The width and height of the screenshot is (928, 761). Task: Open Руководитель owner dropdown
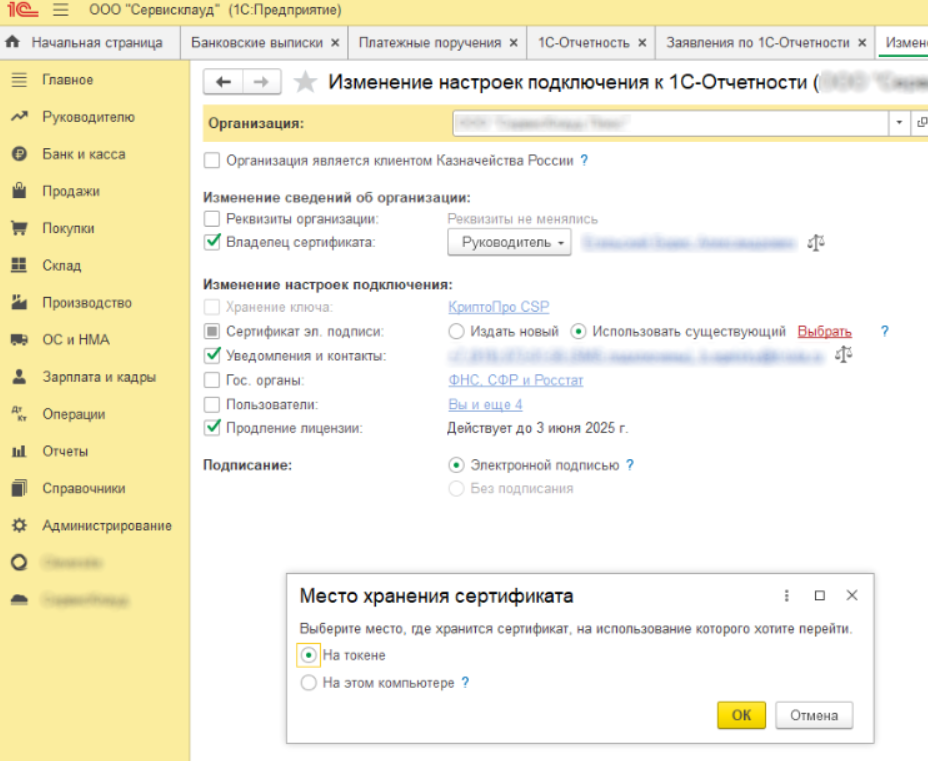point(509,242)
